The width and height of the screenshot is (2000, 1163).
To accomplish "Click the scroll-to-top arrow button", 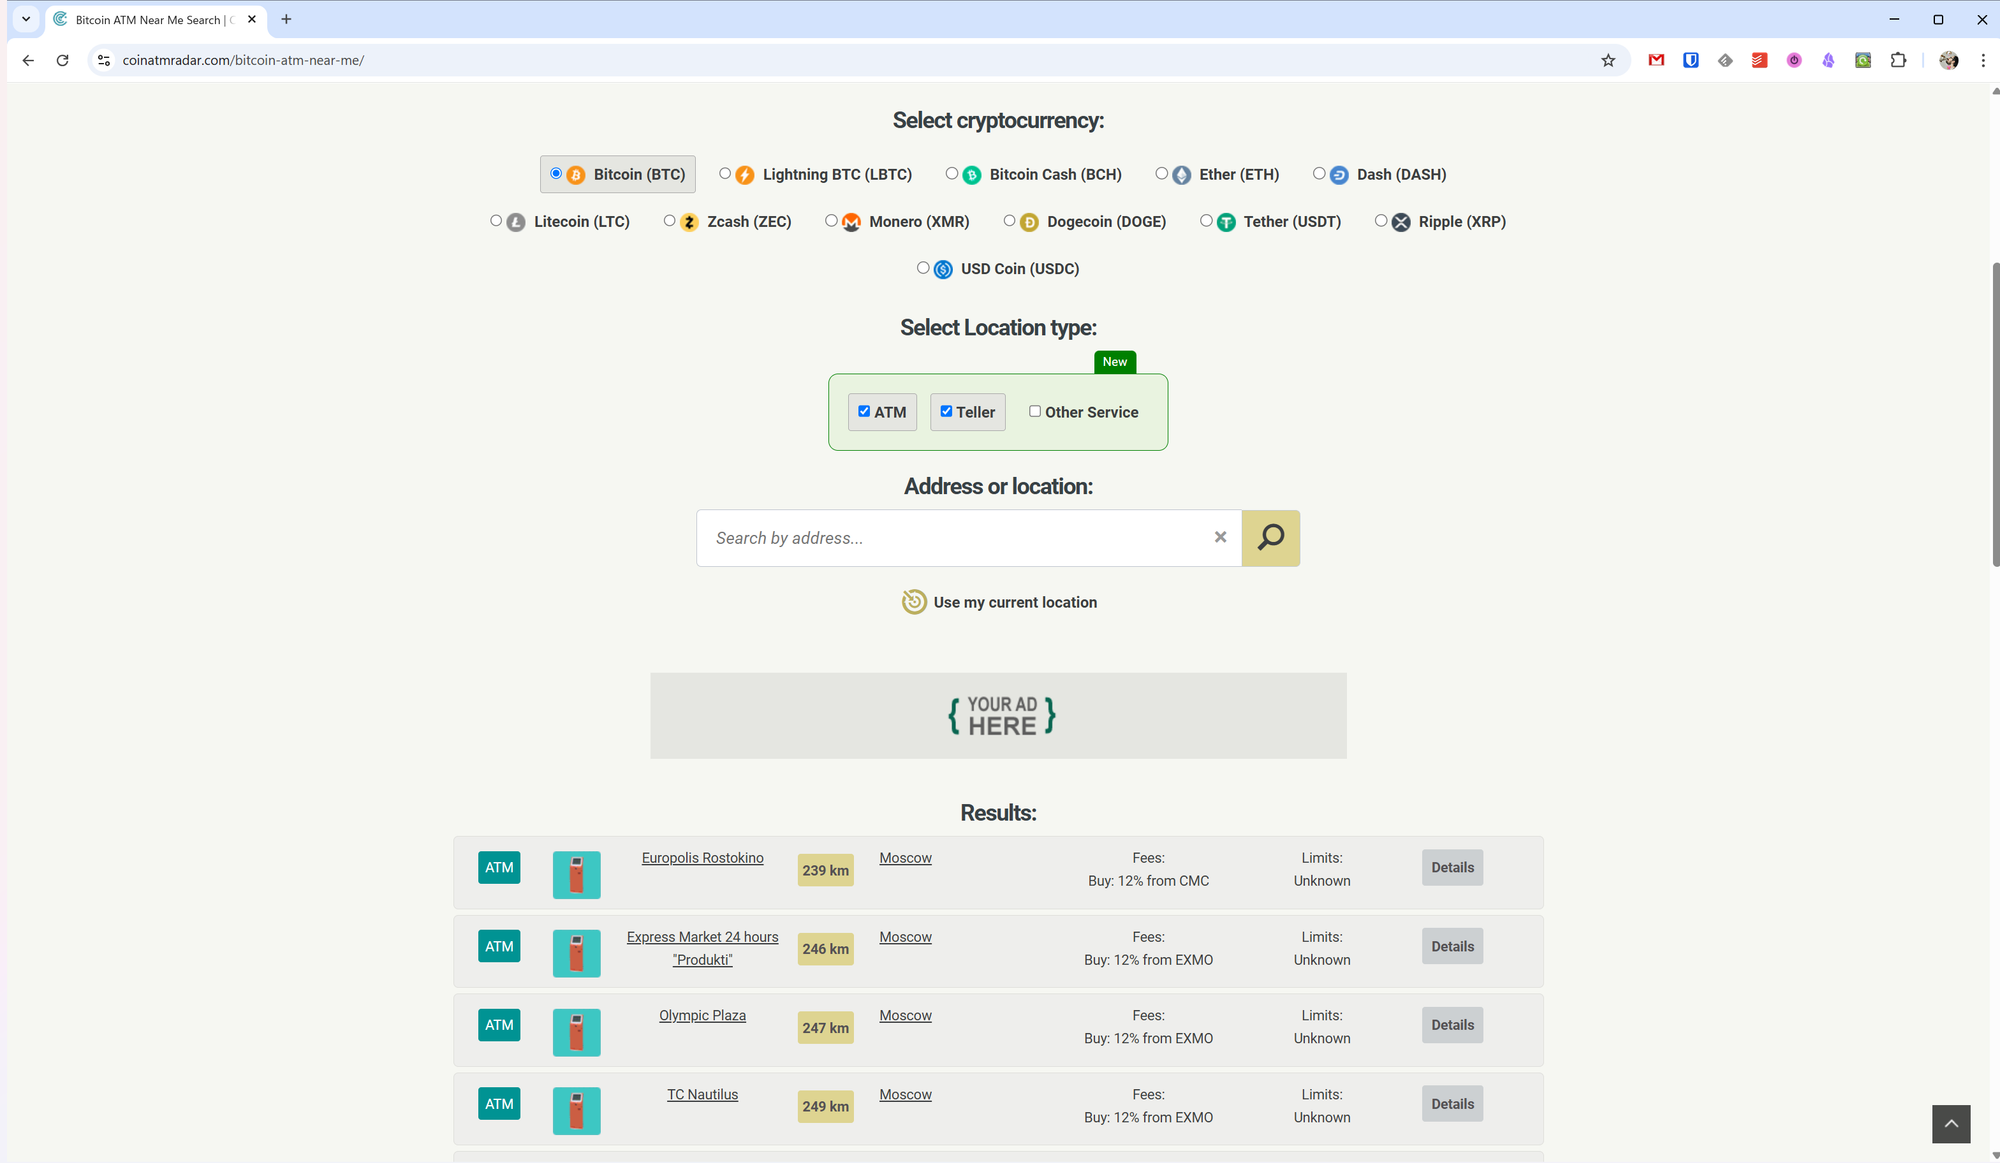I will (x=1950, y=1123).
